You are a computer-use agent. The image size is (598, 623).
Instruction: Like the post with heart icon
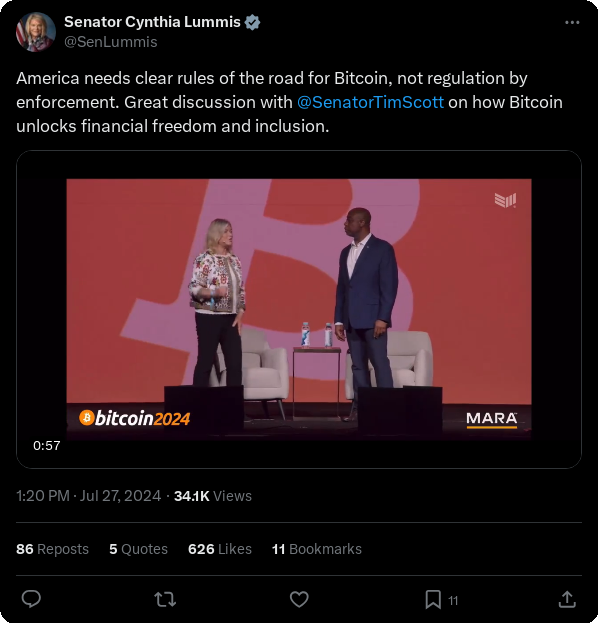[299, 599]
